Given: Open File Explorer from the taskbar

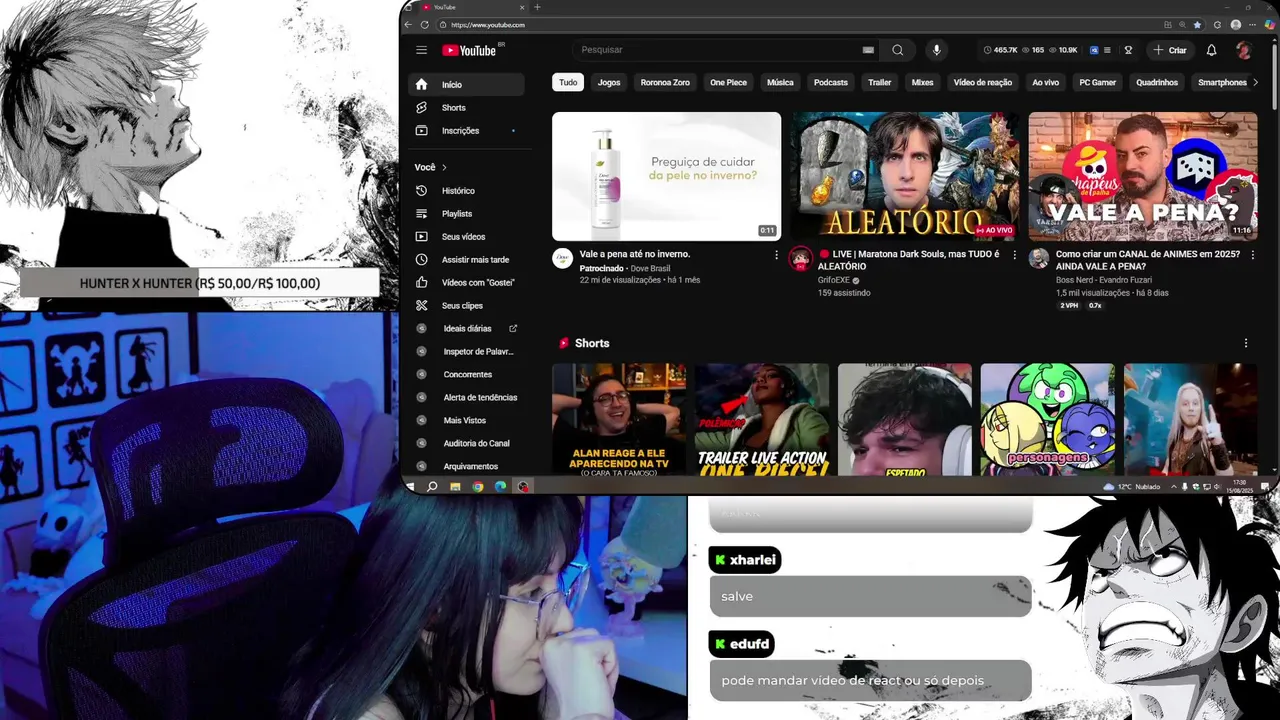Looking at the screenshot, I should pyautogui.click(x=455, y=487).
